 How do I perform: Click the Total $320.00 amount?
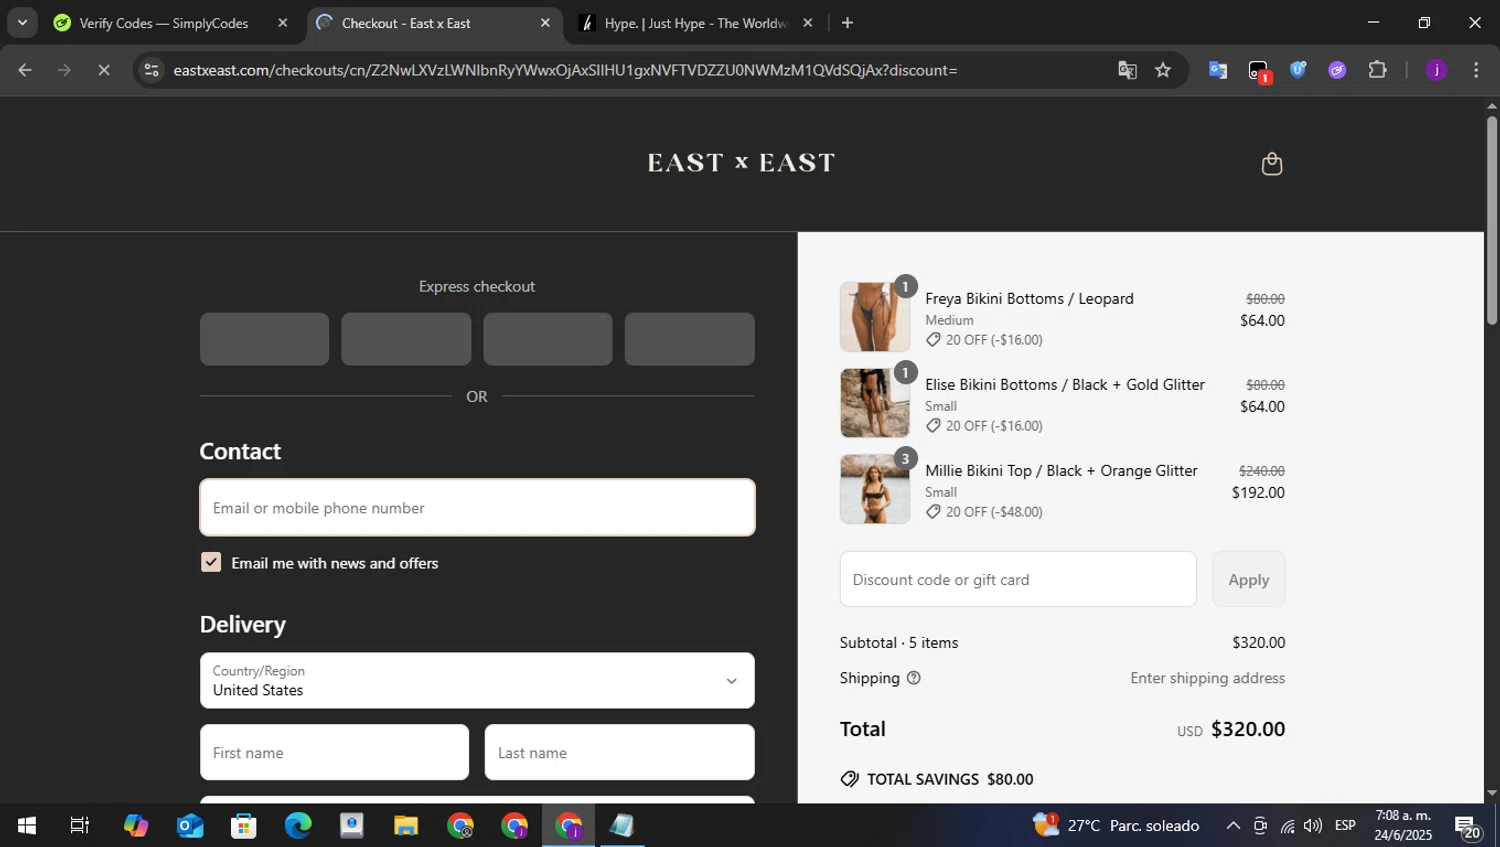click(x=1248, y=729)
